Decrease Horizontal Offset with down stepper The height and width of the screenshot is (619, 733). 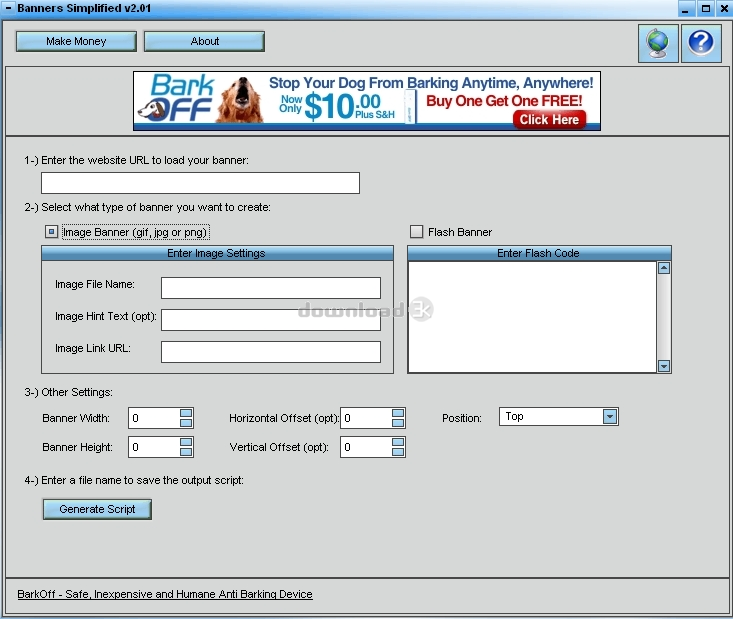(x=398, y=423)
